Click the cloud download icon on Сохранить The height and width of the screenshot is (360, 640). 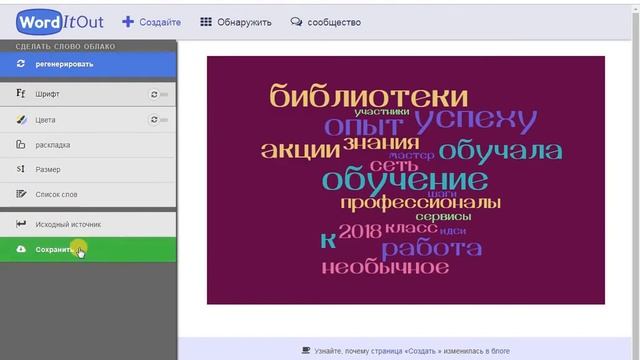coord(21,249)
